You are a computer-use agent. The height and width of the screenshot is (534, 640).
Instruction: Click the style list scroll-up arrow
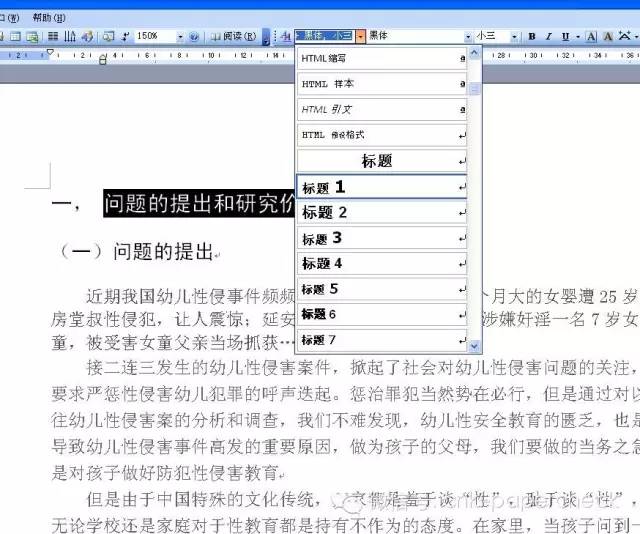tap(474, 53)
